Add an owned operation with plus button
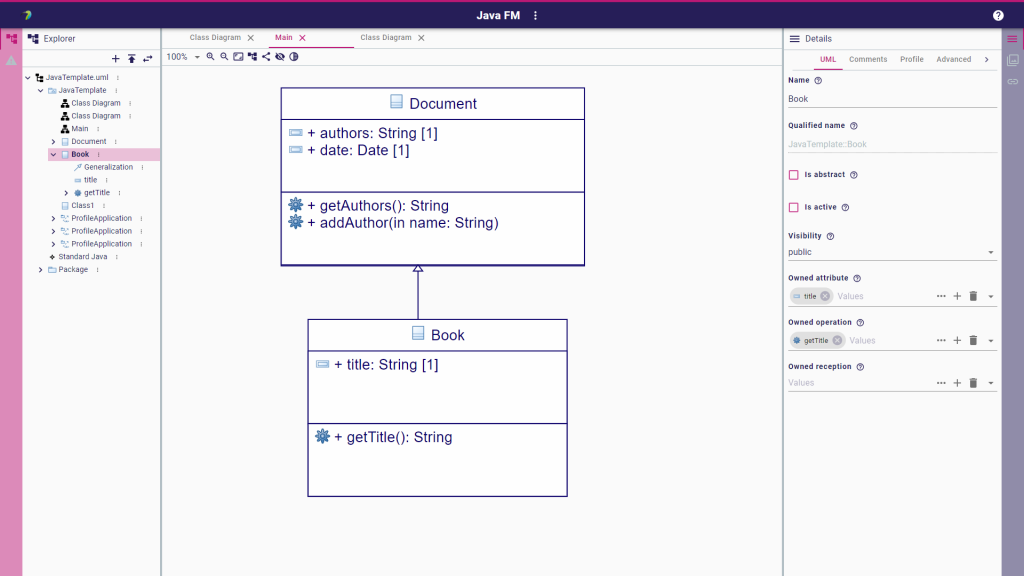The width and height of the screenshot is (1024, 576). [957, 340]
